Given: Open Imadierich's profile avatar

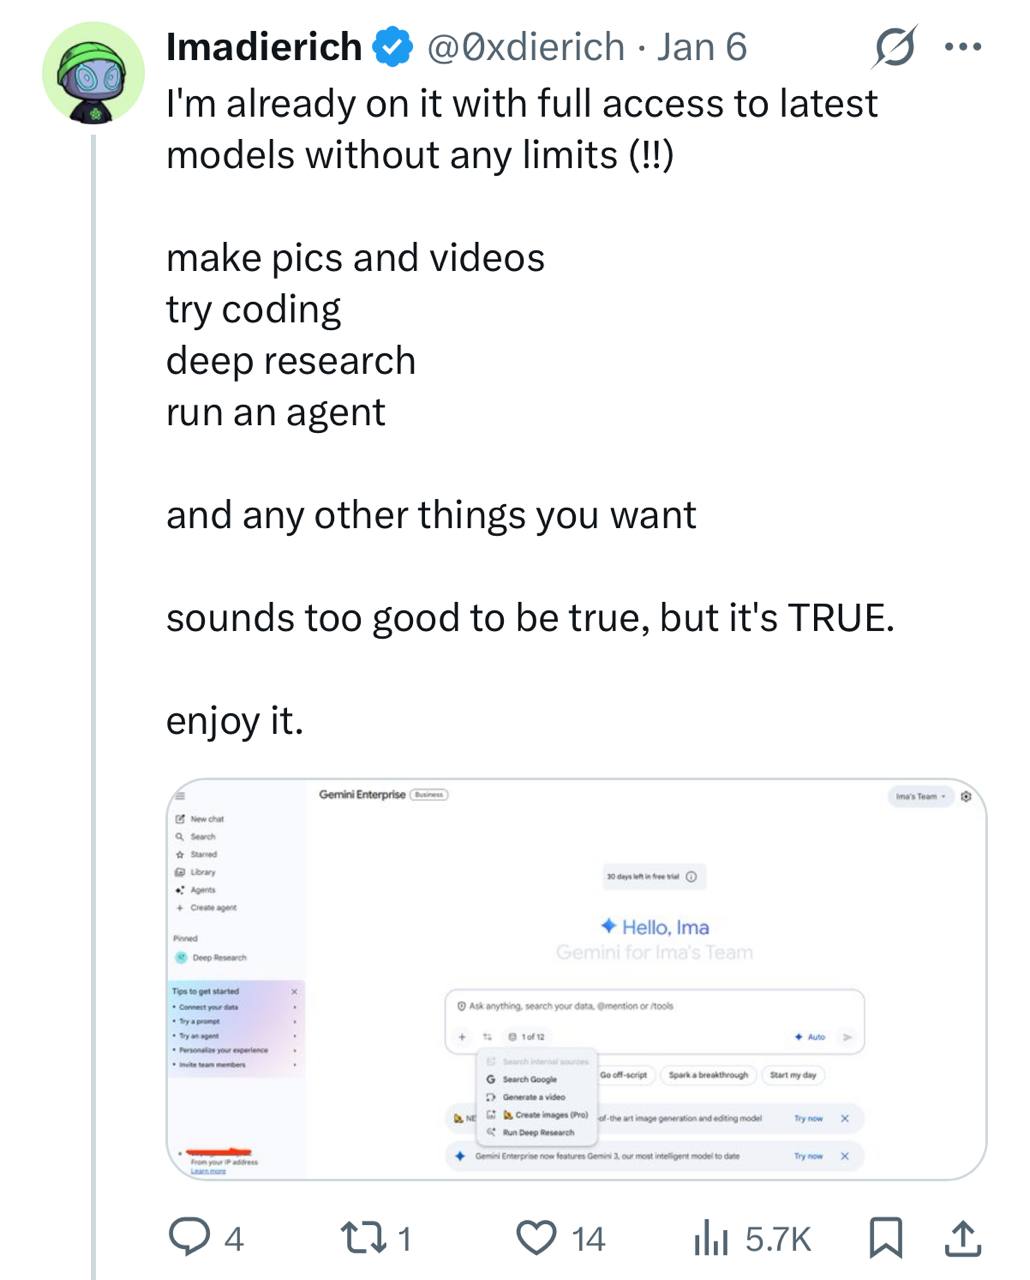Looking at the screenshot, I should (93, 74).
